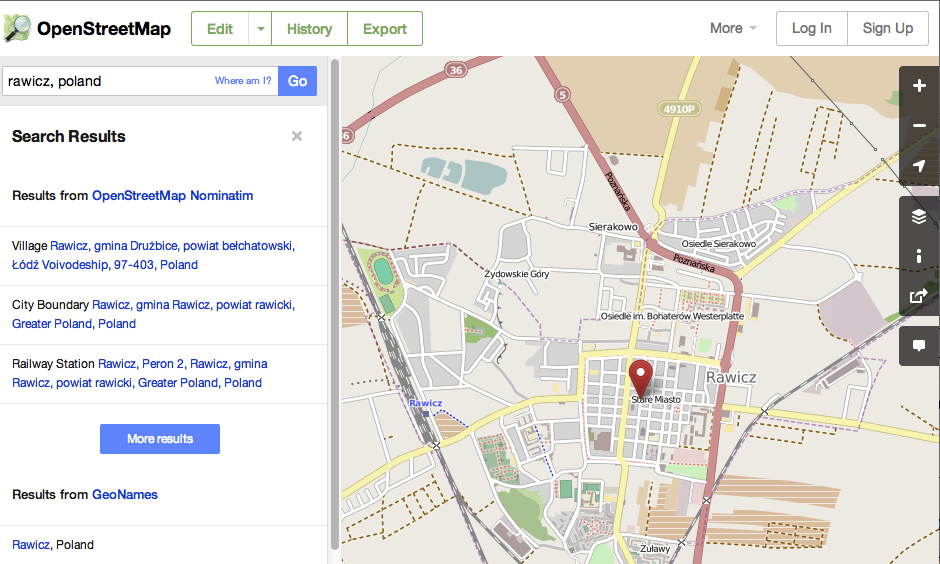Click the OpenStreetMap magnifier logo
Screen dimensions: 940x564
[17, 28]
